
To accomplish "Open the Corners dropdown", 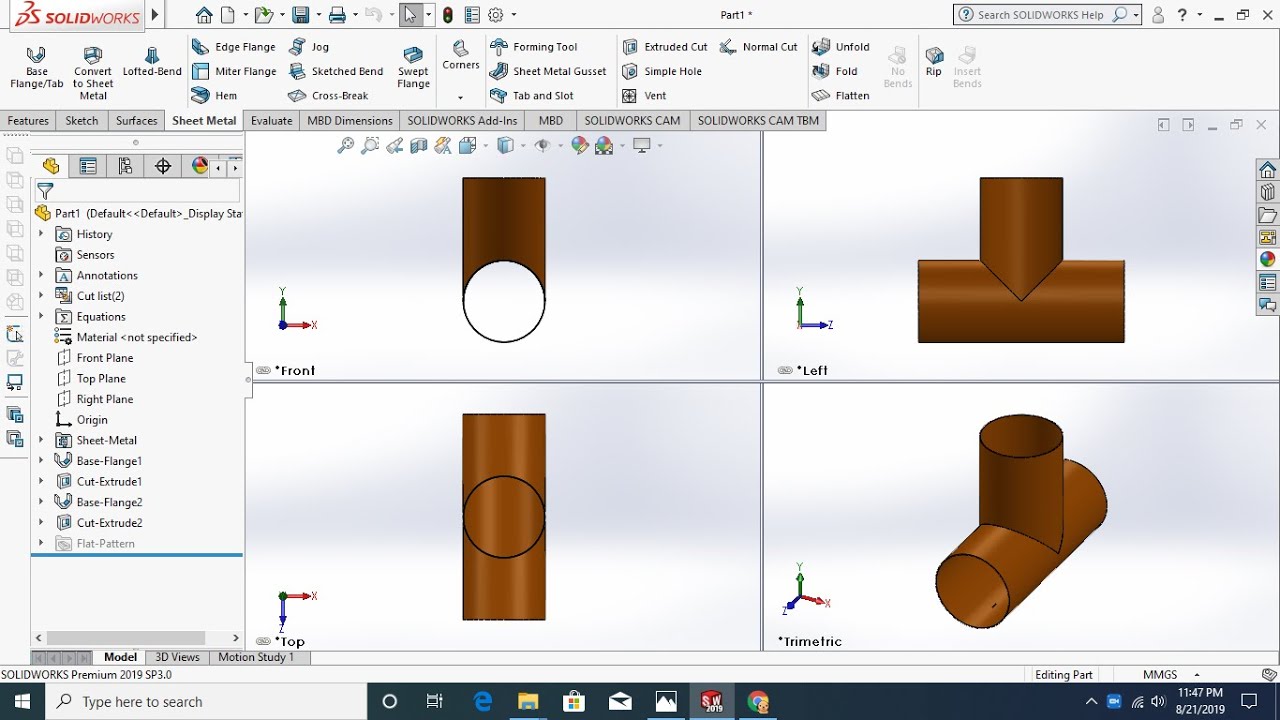I will [x=461, y=97].
